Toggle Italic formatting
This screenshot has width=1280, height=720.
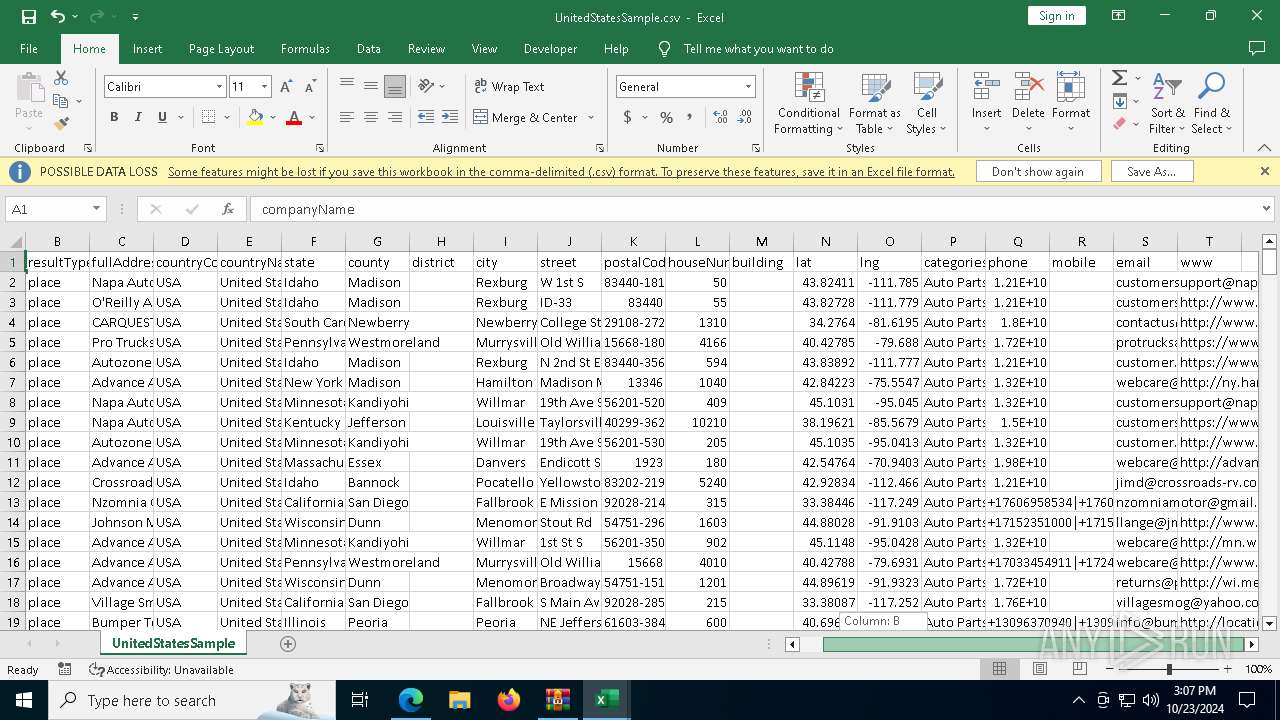click(138, 117)
